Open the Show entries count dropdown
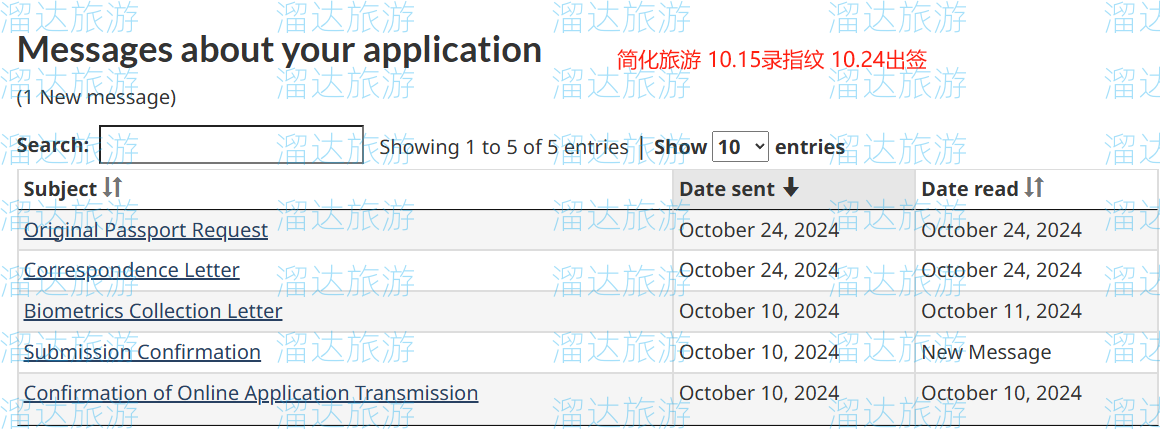The image size is (1160, 431). [741, 146]
